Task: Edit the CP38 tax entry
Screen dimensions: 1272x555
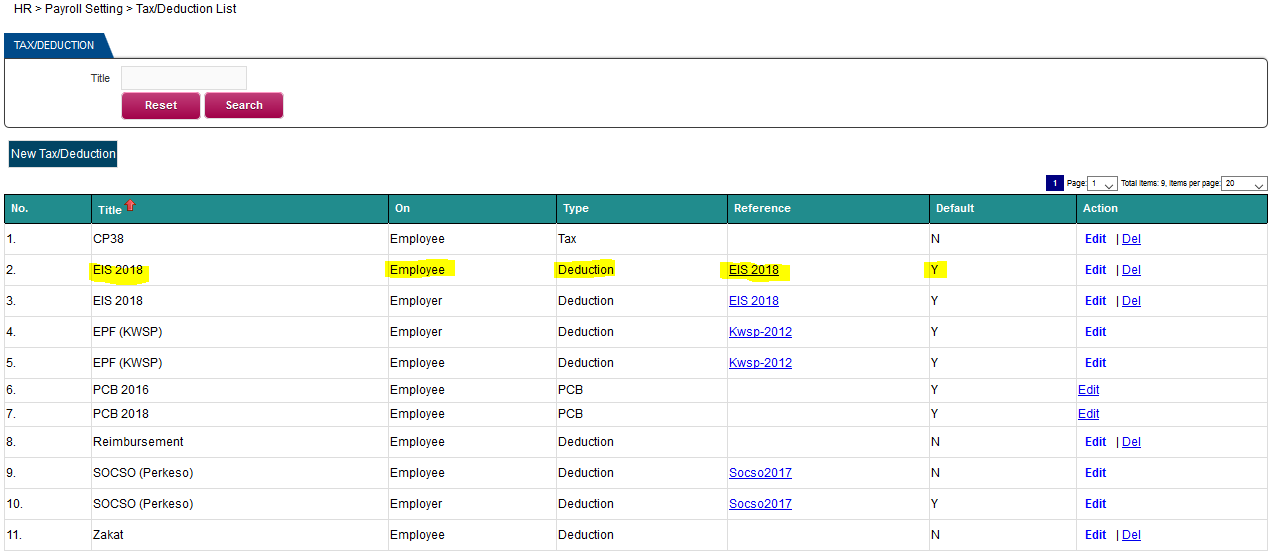Action: point(1095,239)
